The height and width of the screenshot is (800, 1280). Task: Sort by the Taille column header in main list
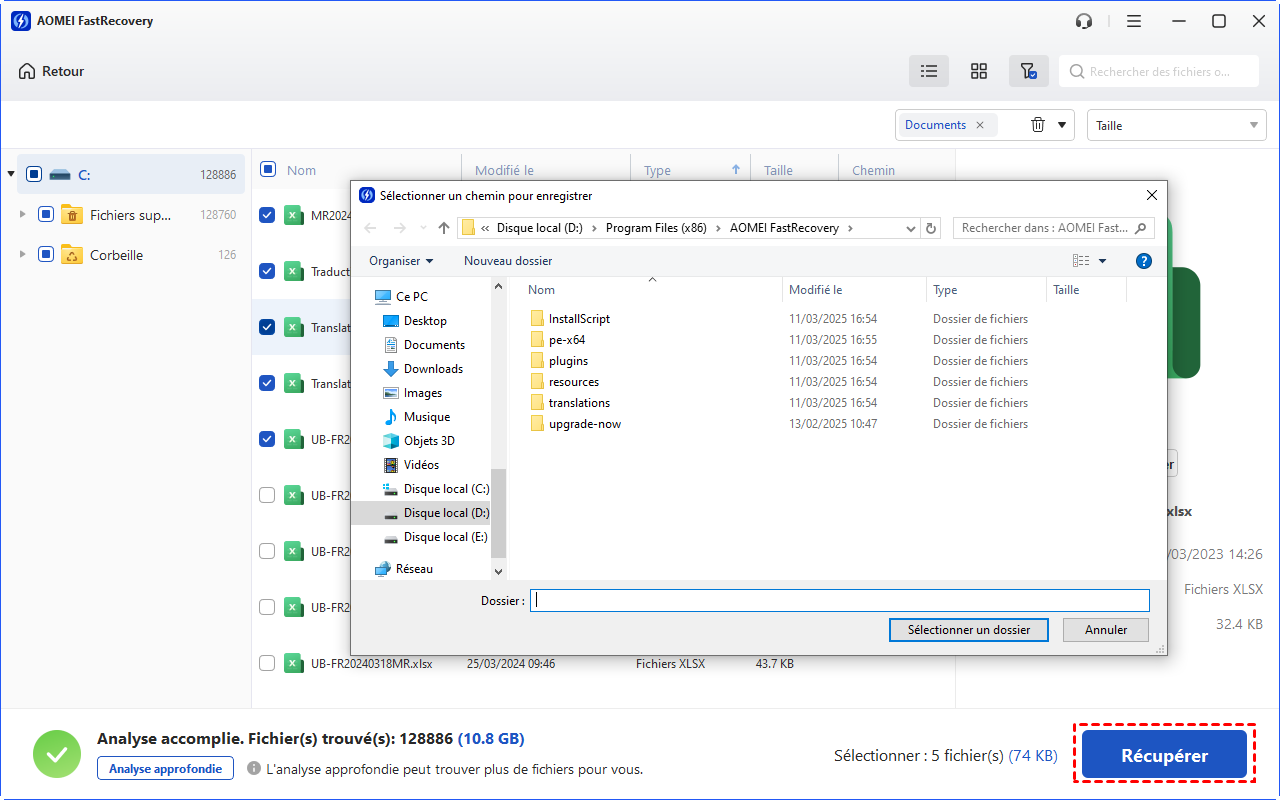(778, 170)
